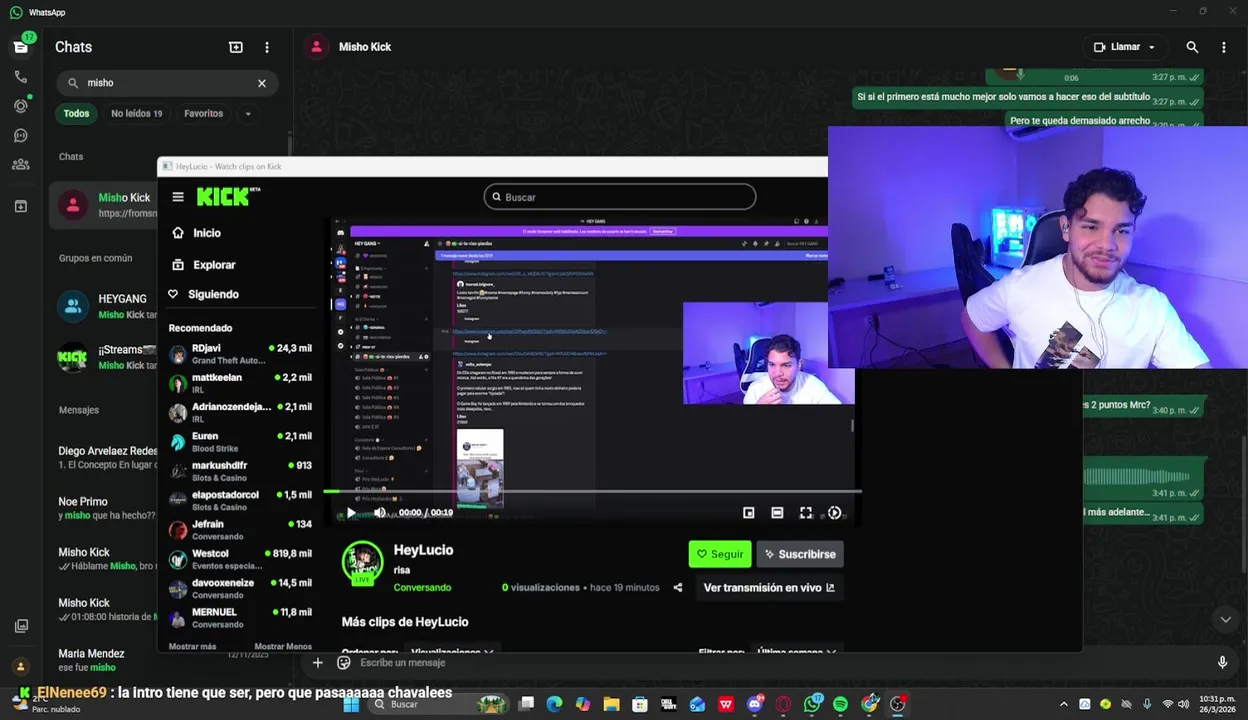Select the Todos chat filter

(x=77, y=113)
